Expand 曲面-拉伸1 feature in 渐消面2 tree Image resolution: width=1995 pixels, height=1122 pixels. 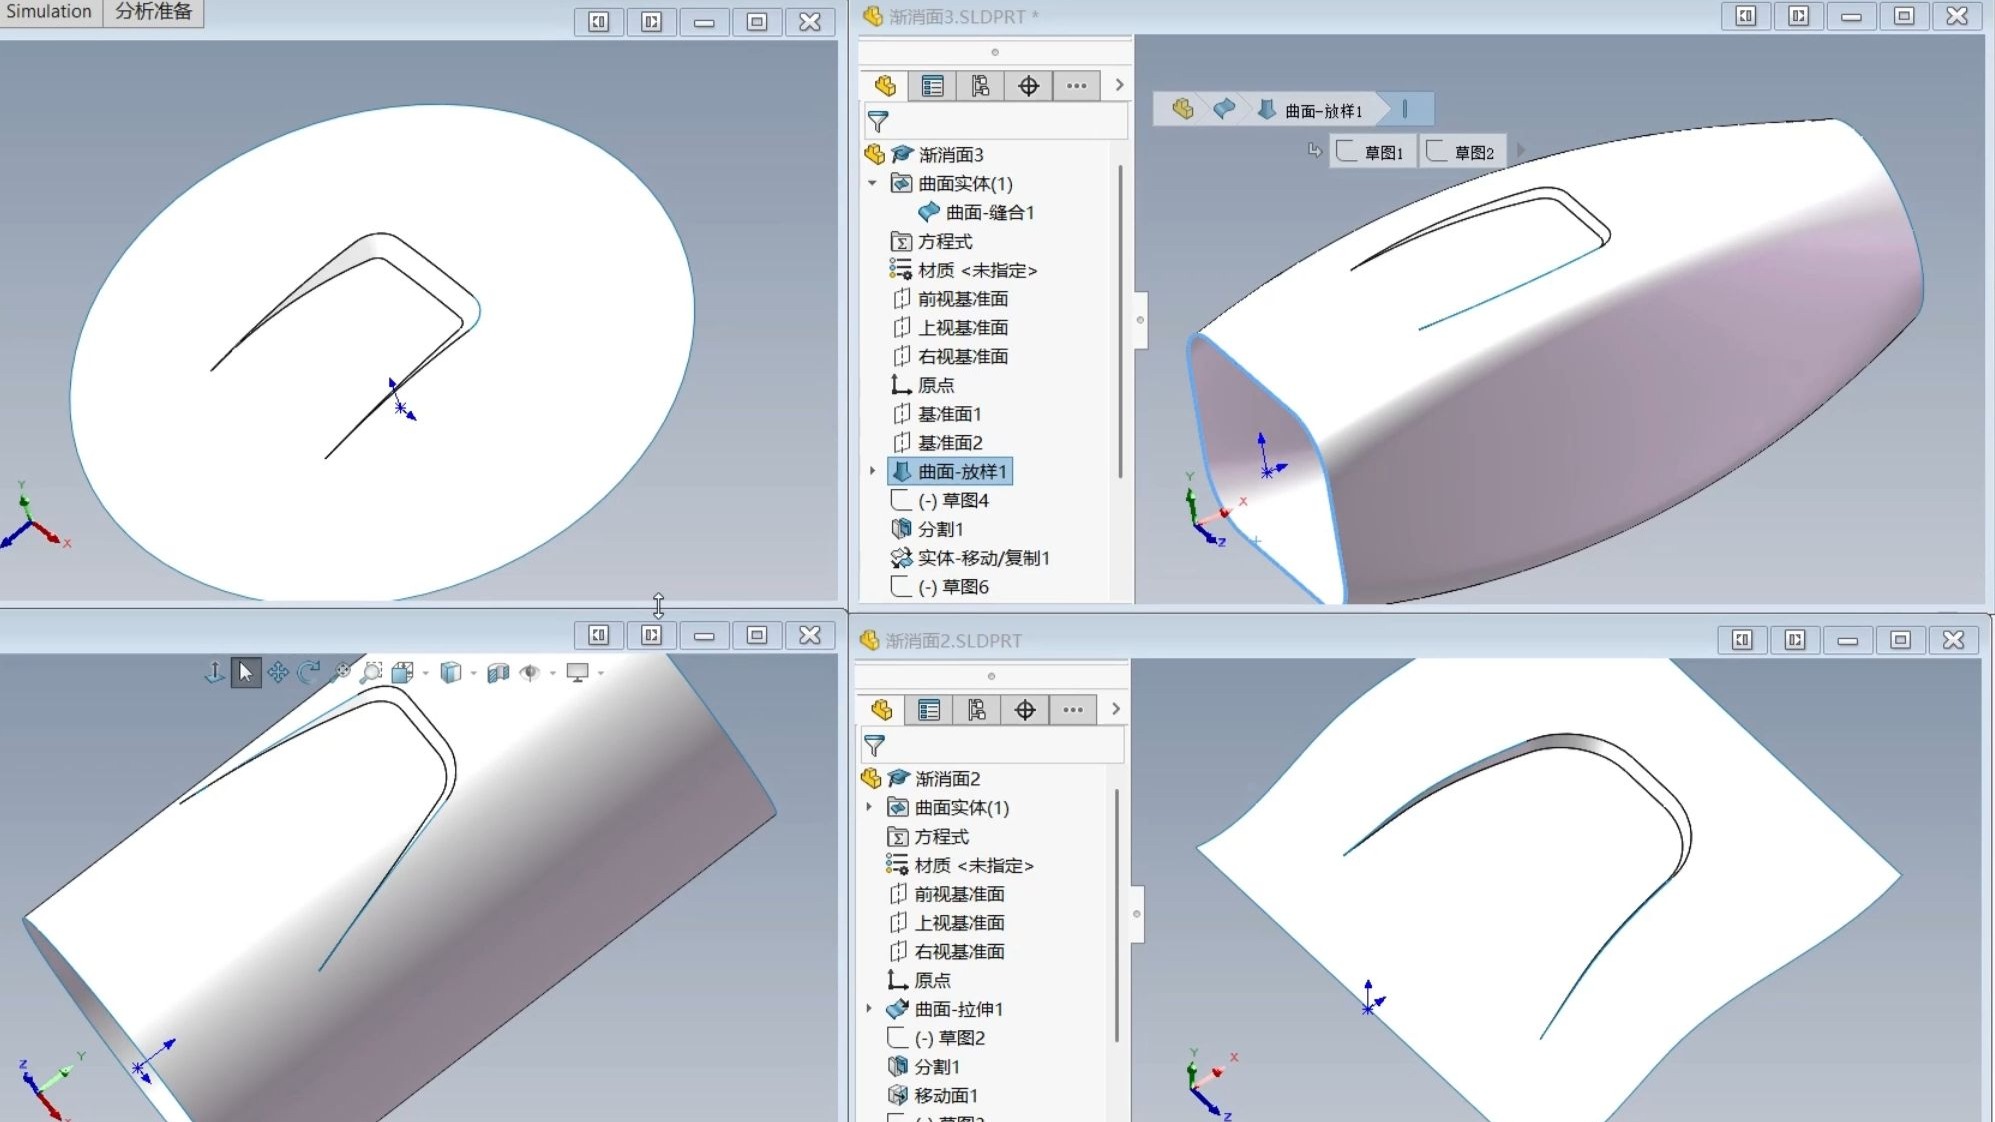coord(869,1009)
